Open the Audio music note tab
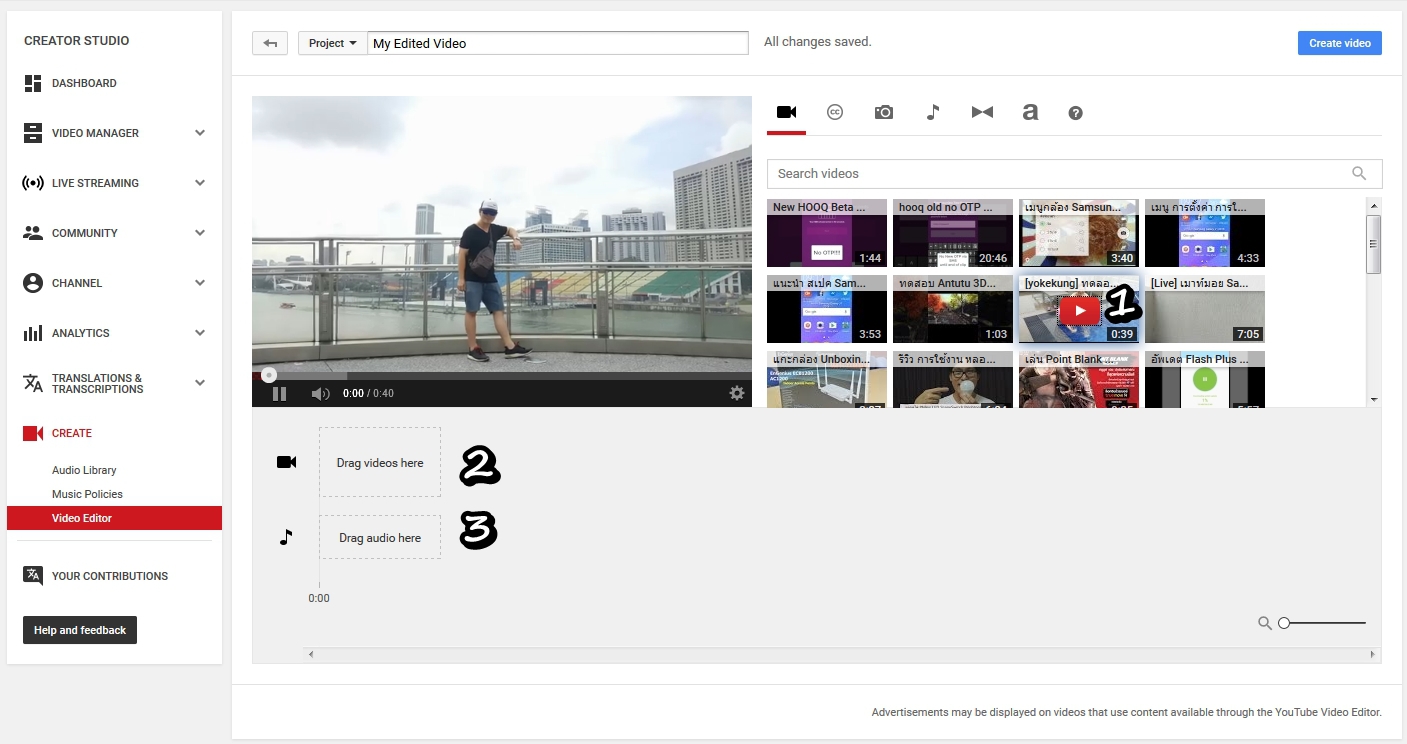This screenshot has width=1407, height=744. (x=933, y=112)
